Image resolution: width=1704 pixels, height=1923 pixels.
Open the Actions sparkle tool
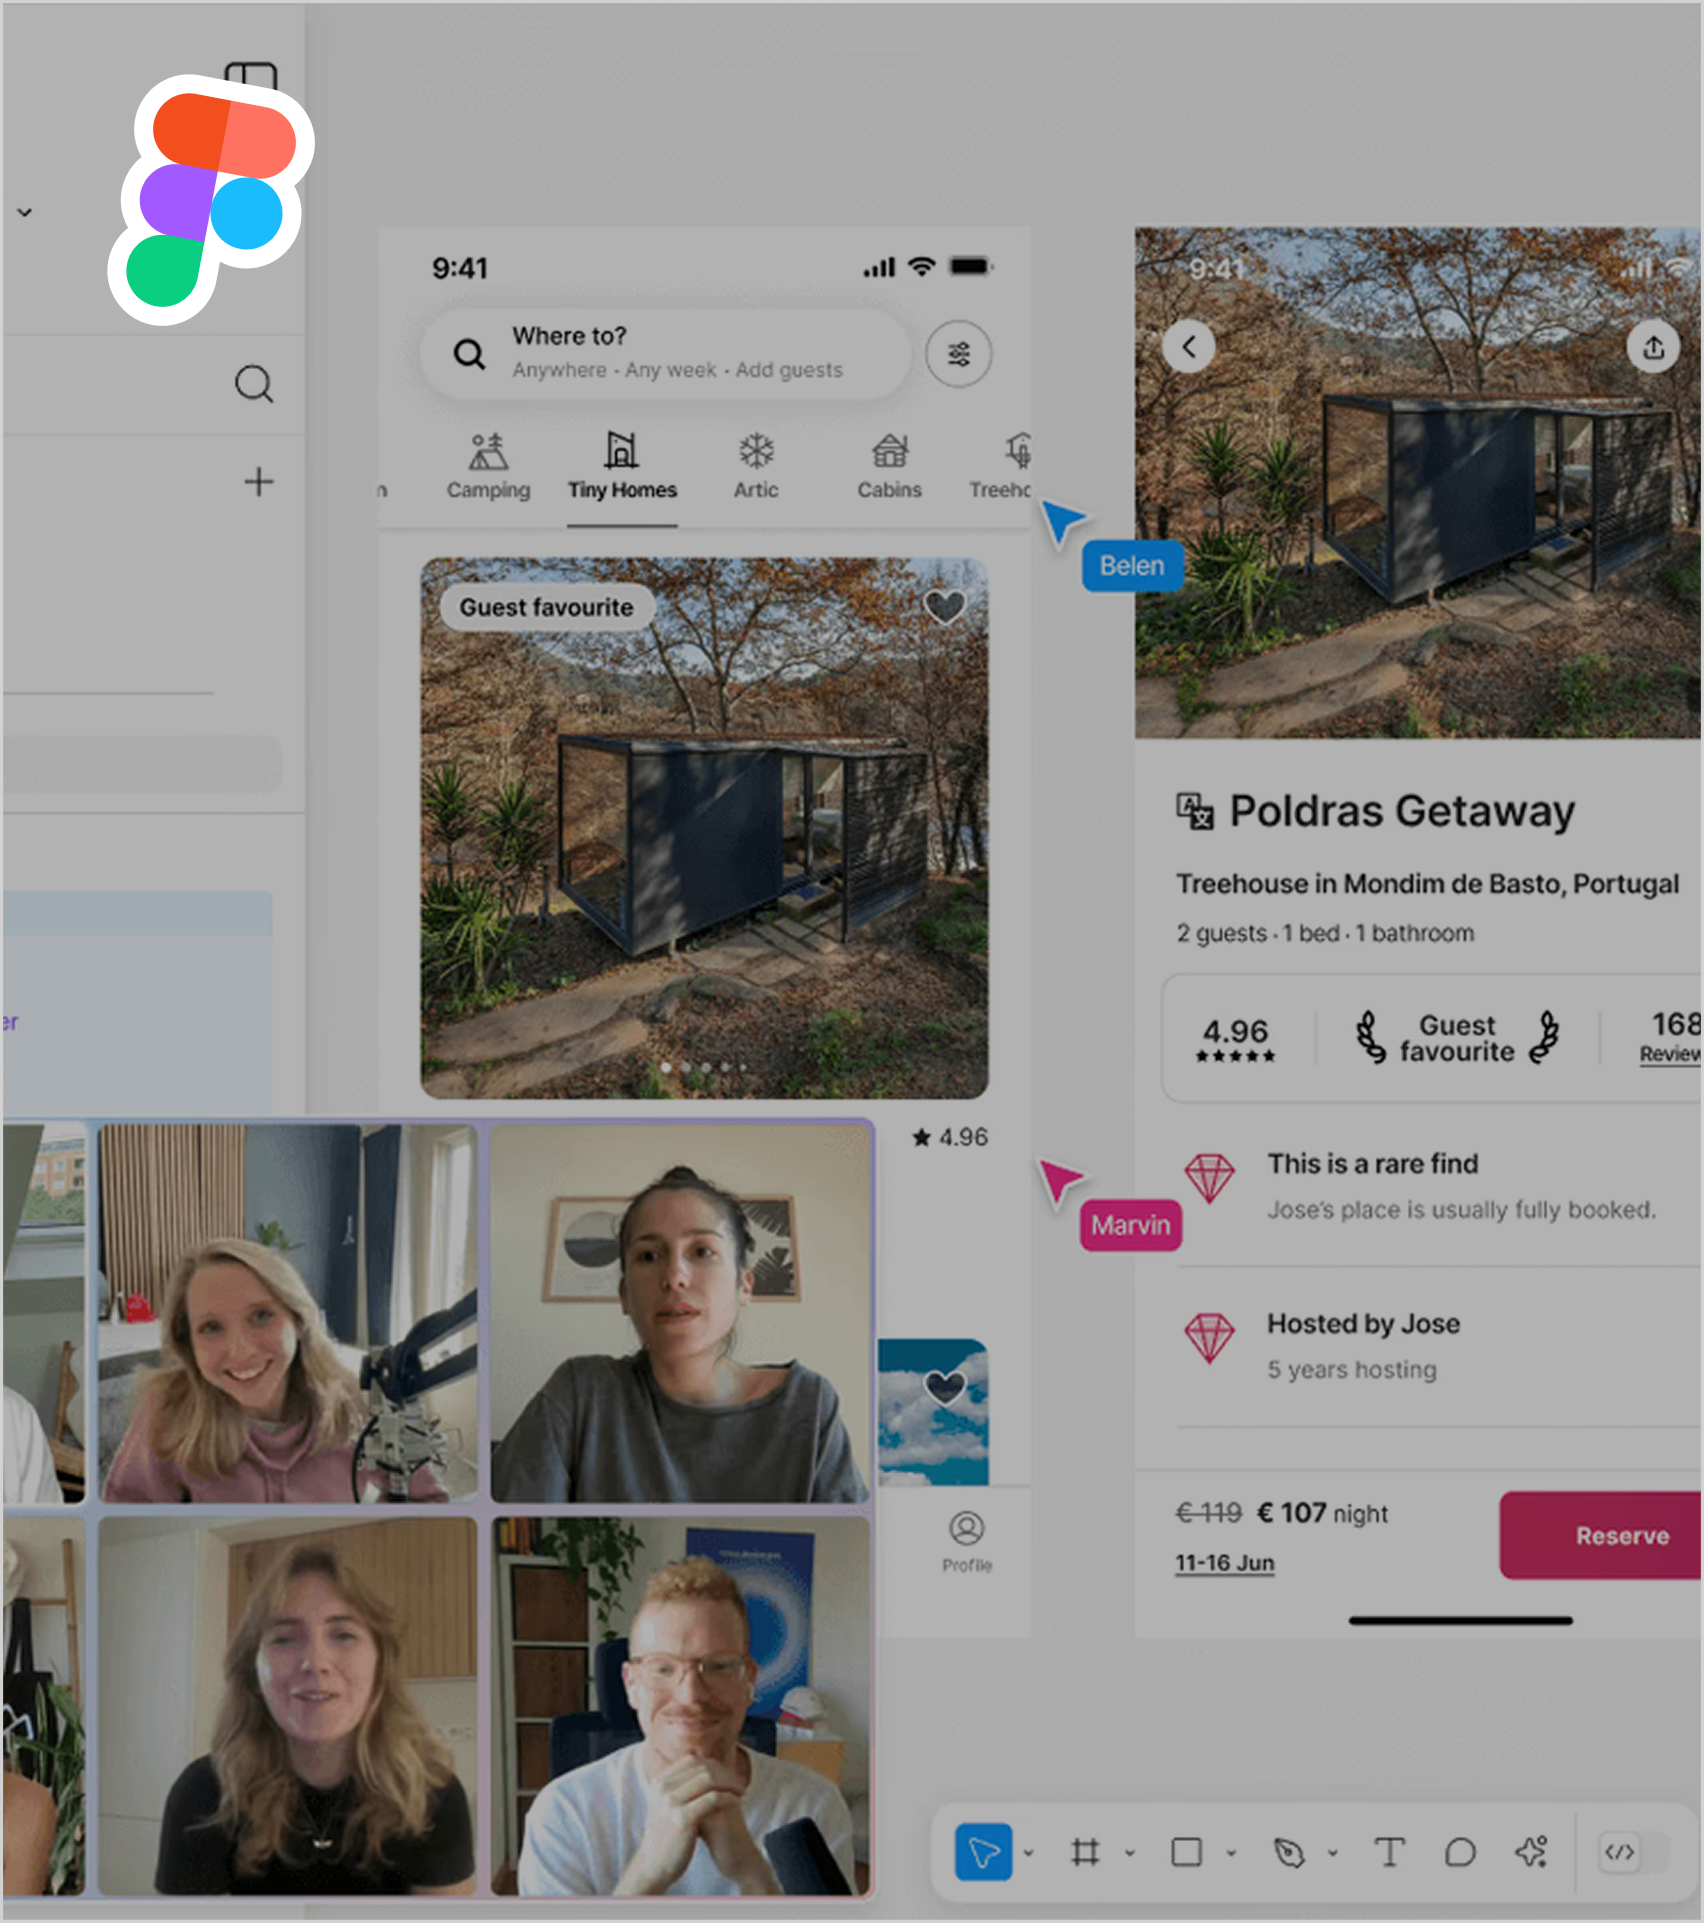[1531, 1852]
